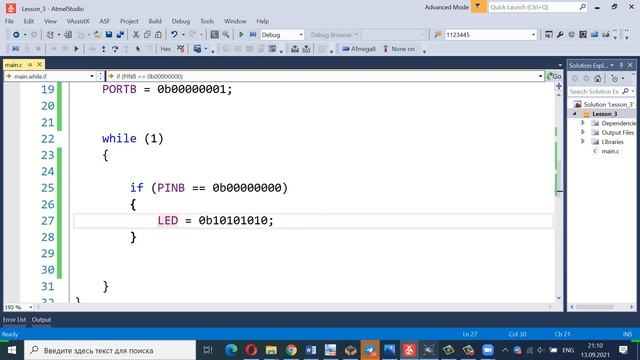Viewport: 640px width, 360px height.
Task: Undo the last edit
Action: click(x=174, y=35)
